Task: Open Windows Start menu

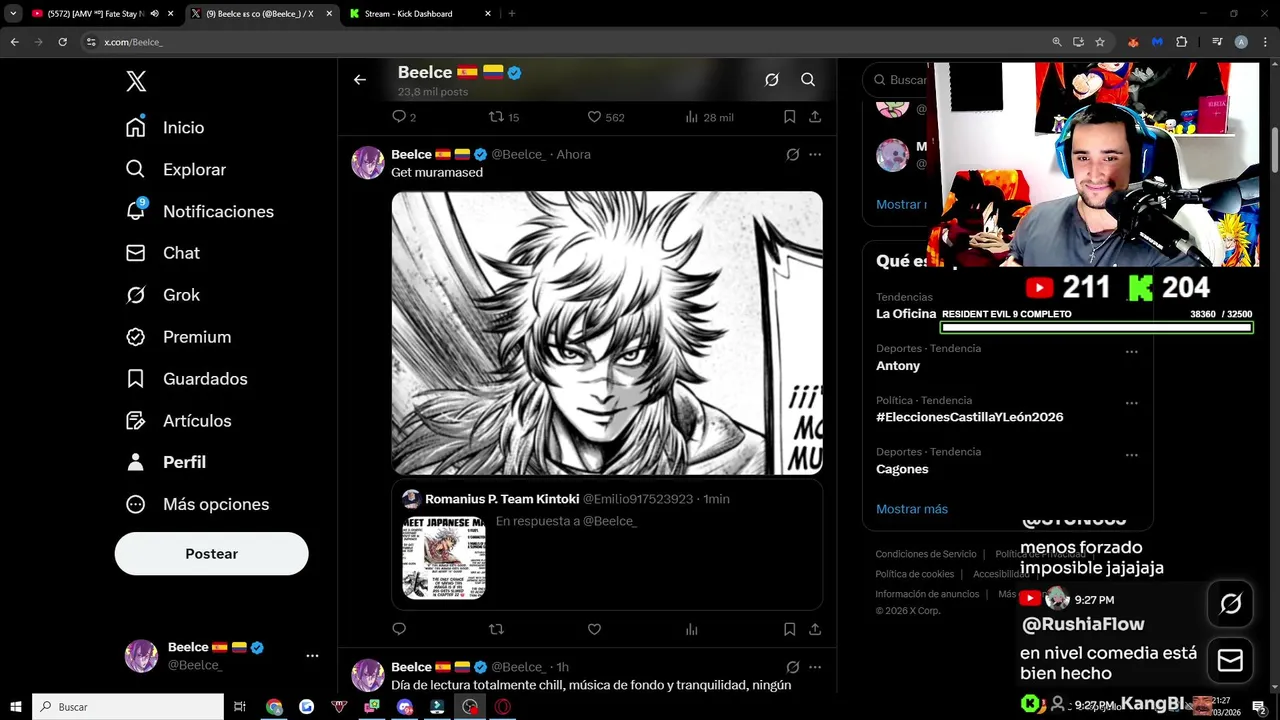Action: point(16,707)
